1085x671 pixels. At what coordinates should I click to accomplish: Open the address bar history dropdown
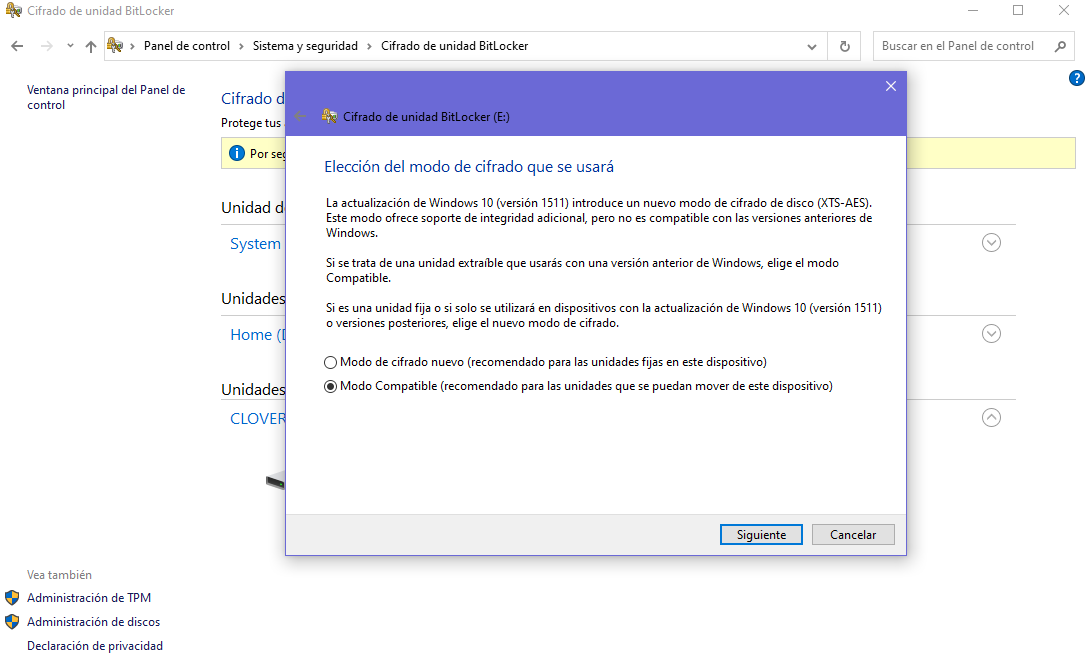[x=812, y=46]
